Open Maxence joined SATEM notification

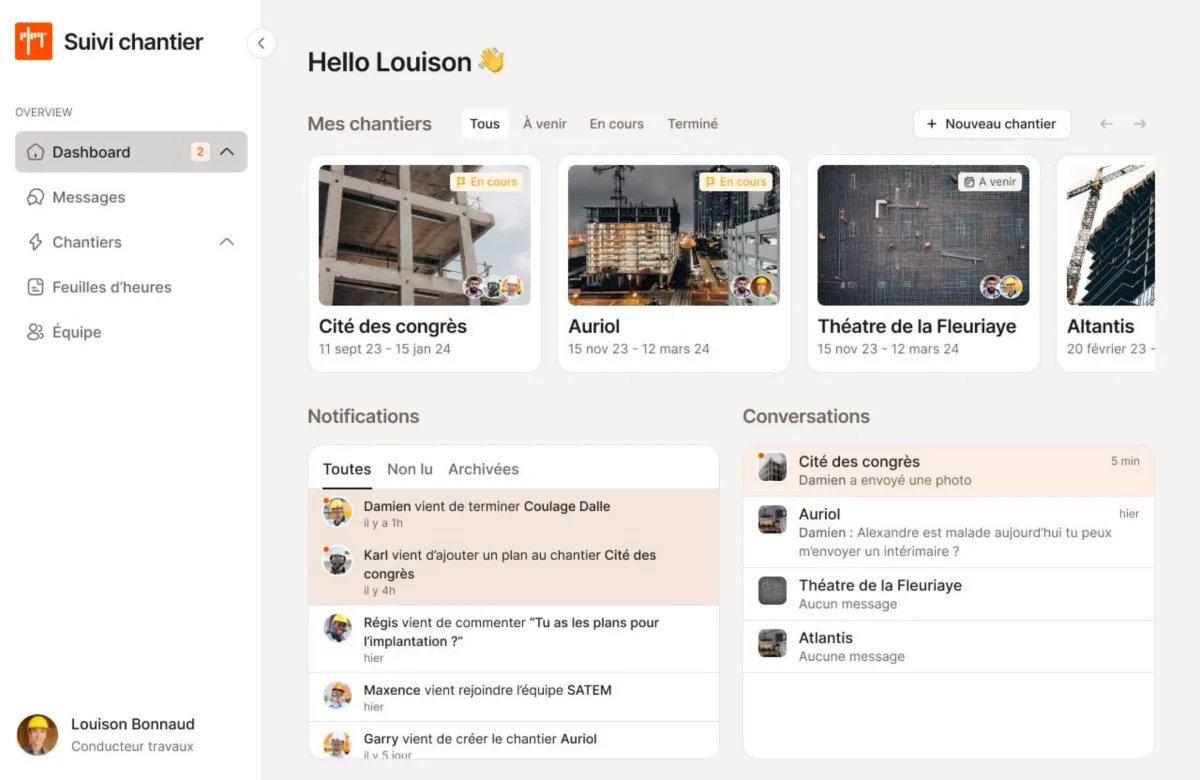click(x=514, y=697)
